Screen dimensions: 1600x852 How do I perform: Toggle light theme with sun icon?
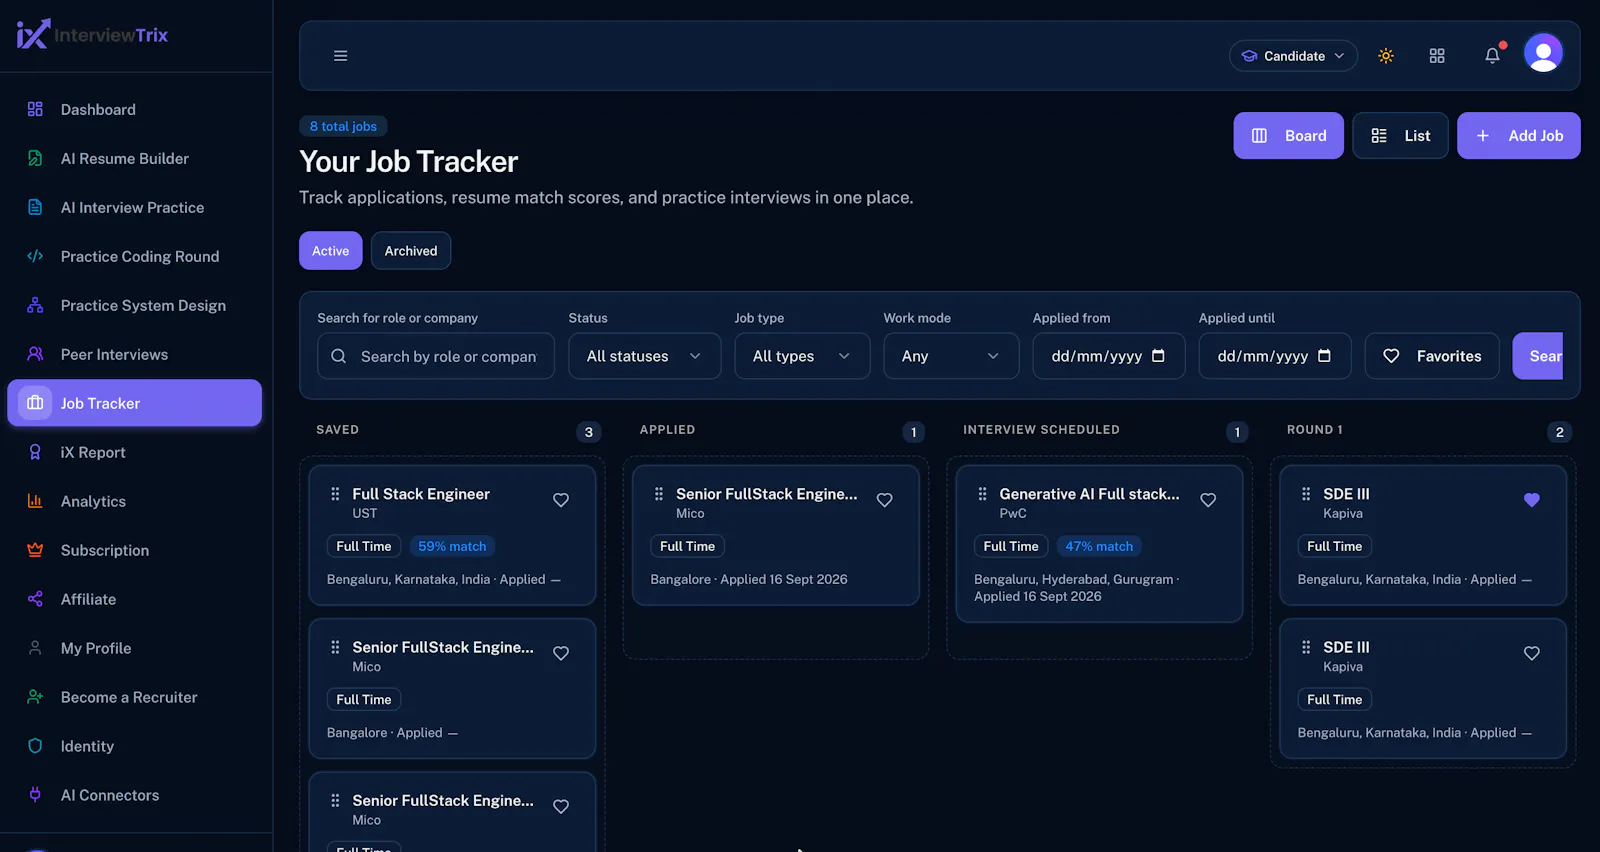pyautogui.click(x=1386, y=56)
